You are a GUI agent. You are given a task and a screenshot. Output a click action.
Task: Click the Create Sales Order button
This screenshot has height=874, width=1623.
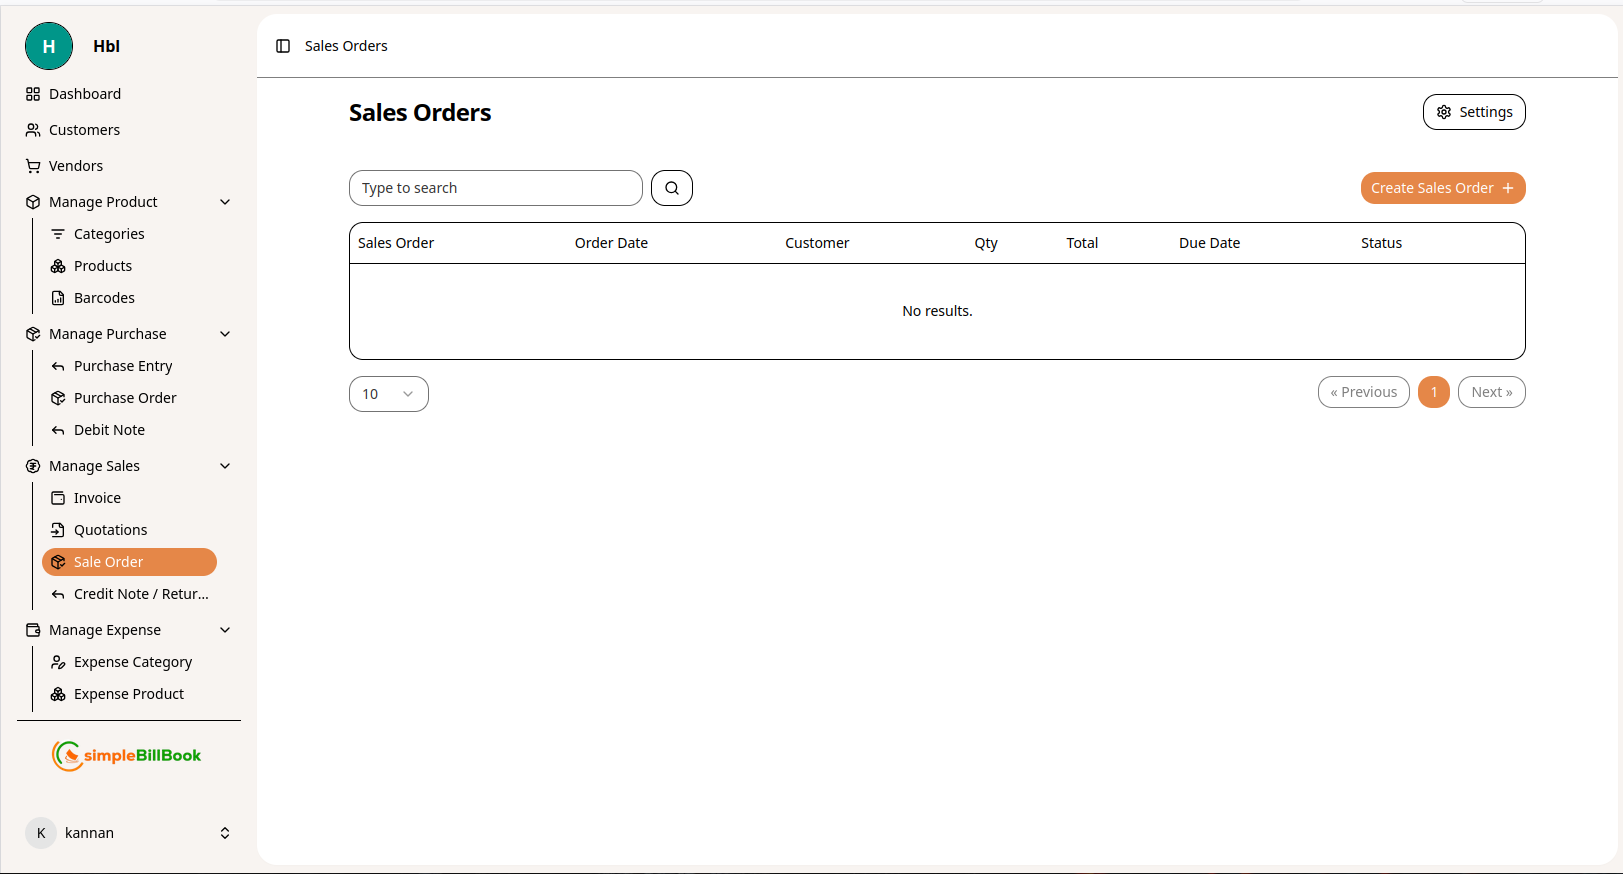click(1442, 188)
